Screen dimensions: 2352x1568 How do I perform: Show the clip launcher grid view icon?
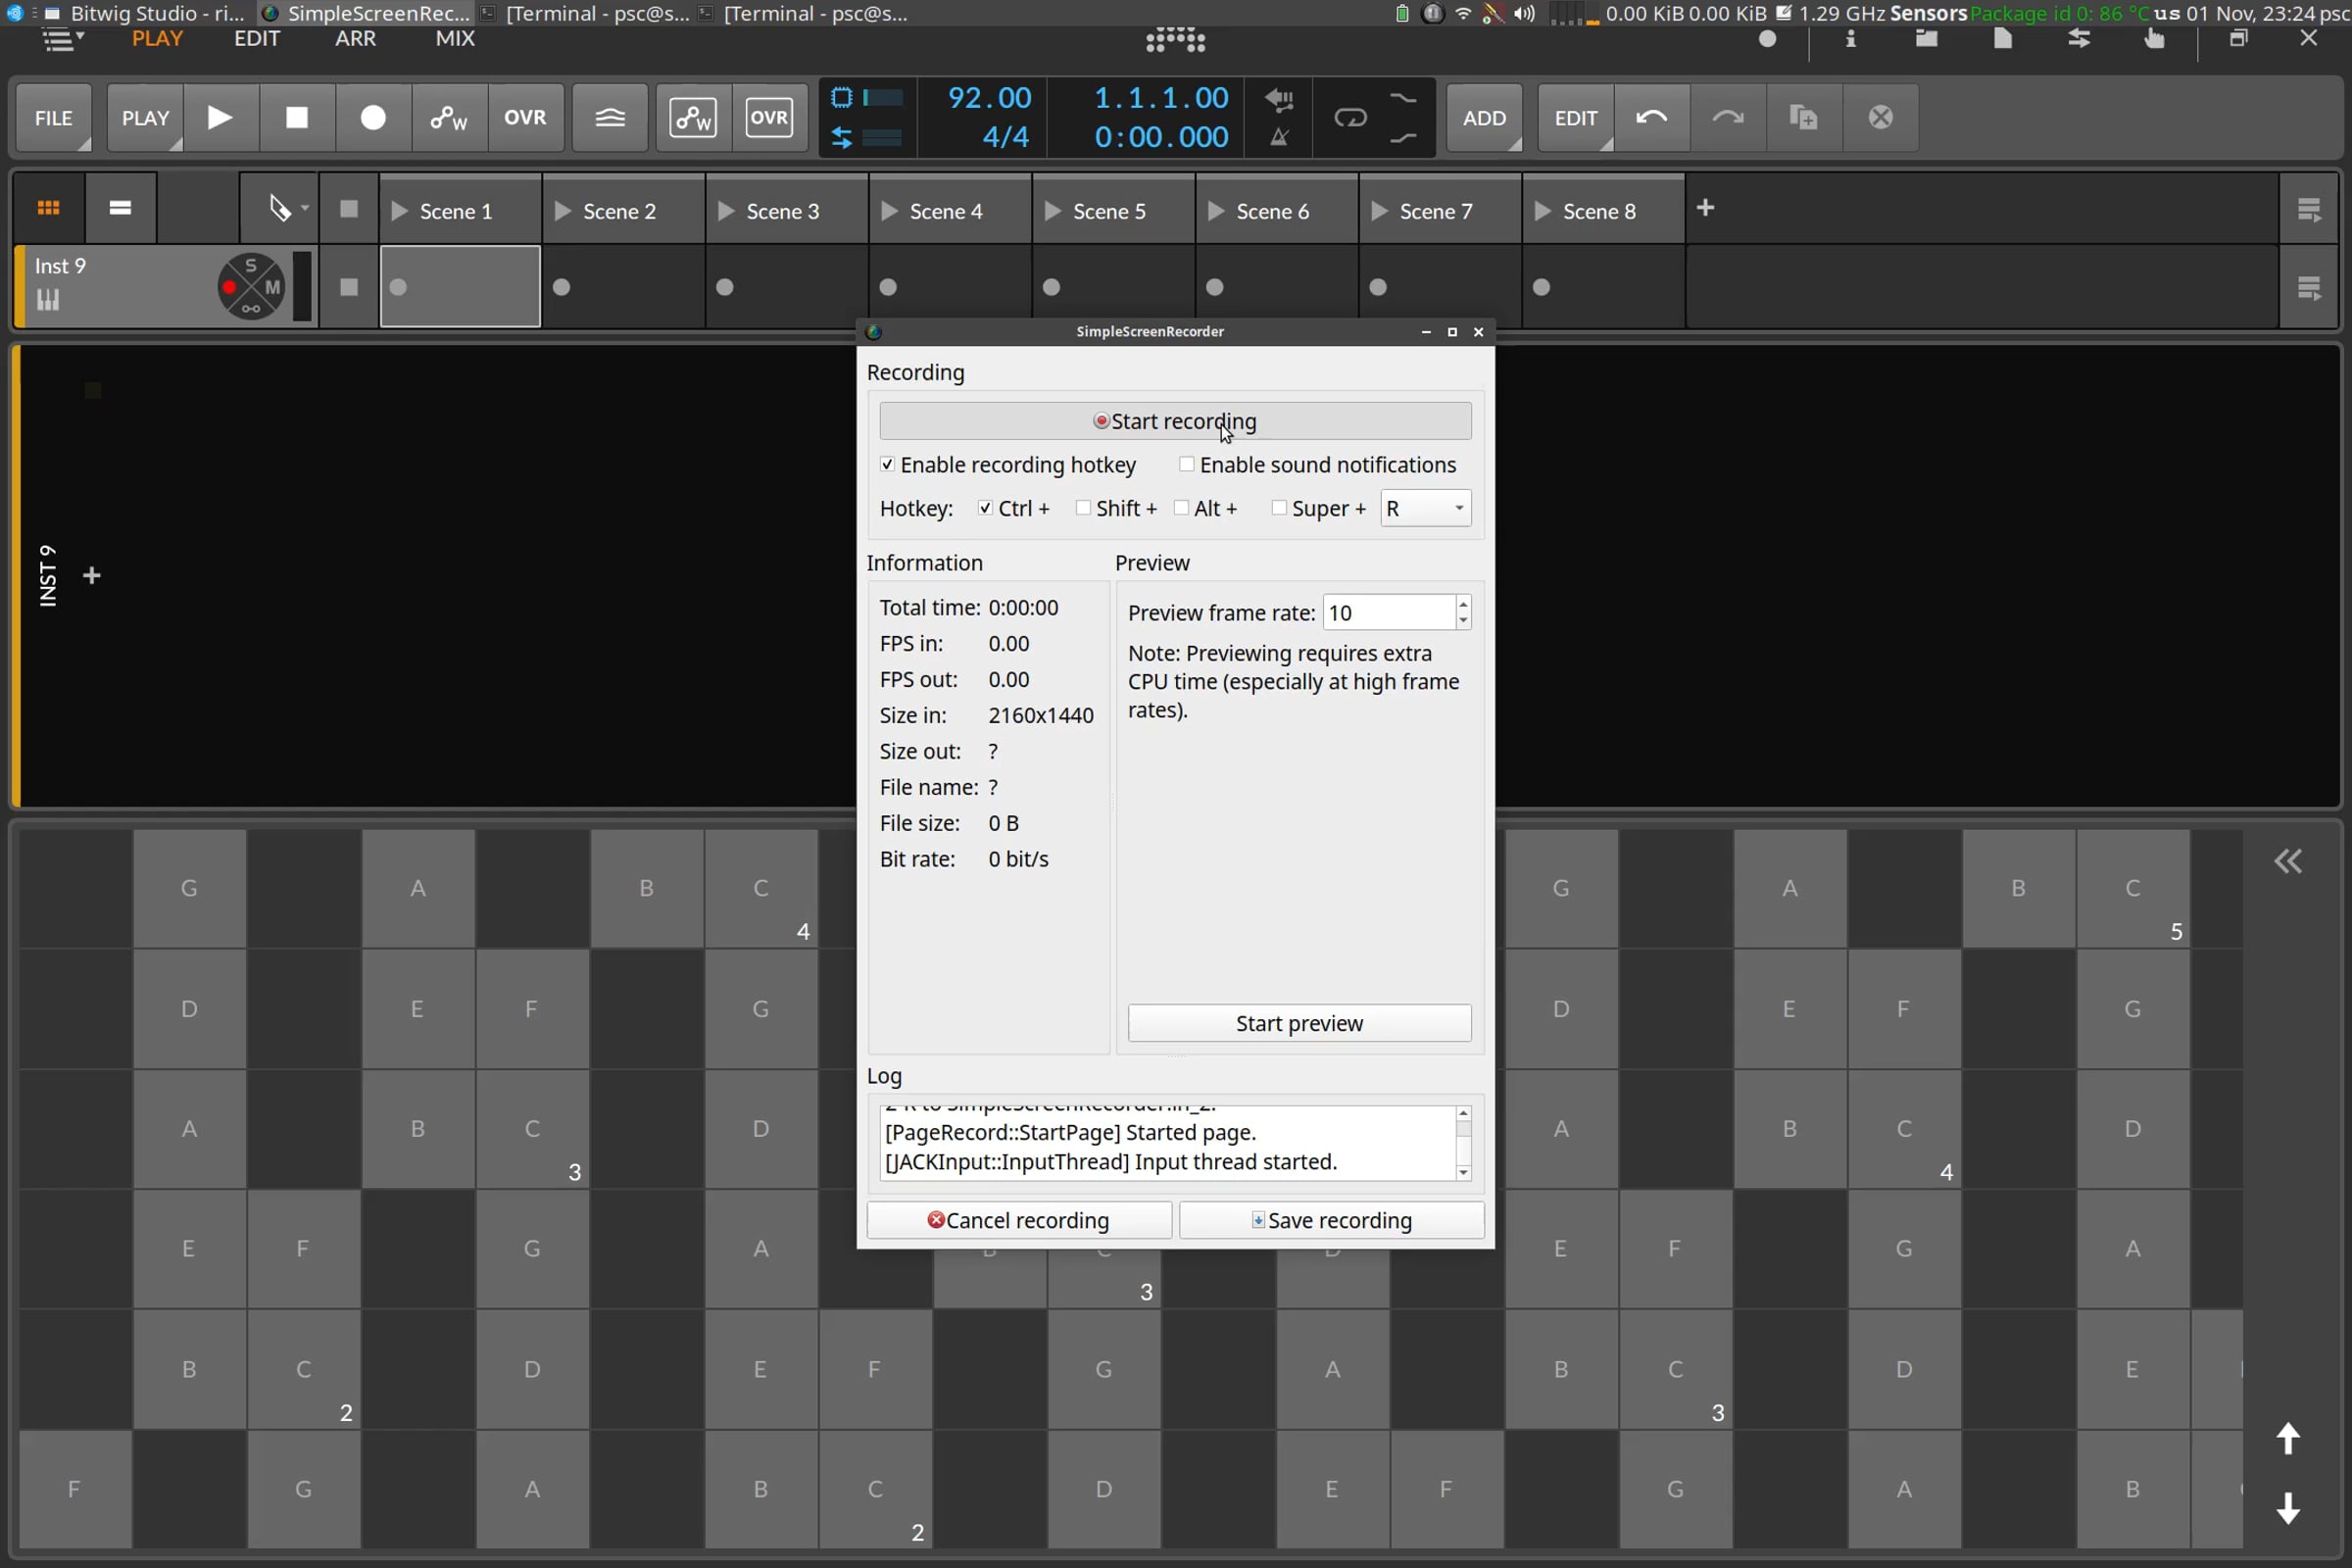coord(48,208)
